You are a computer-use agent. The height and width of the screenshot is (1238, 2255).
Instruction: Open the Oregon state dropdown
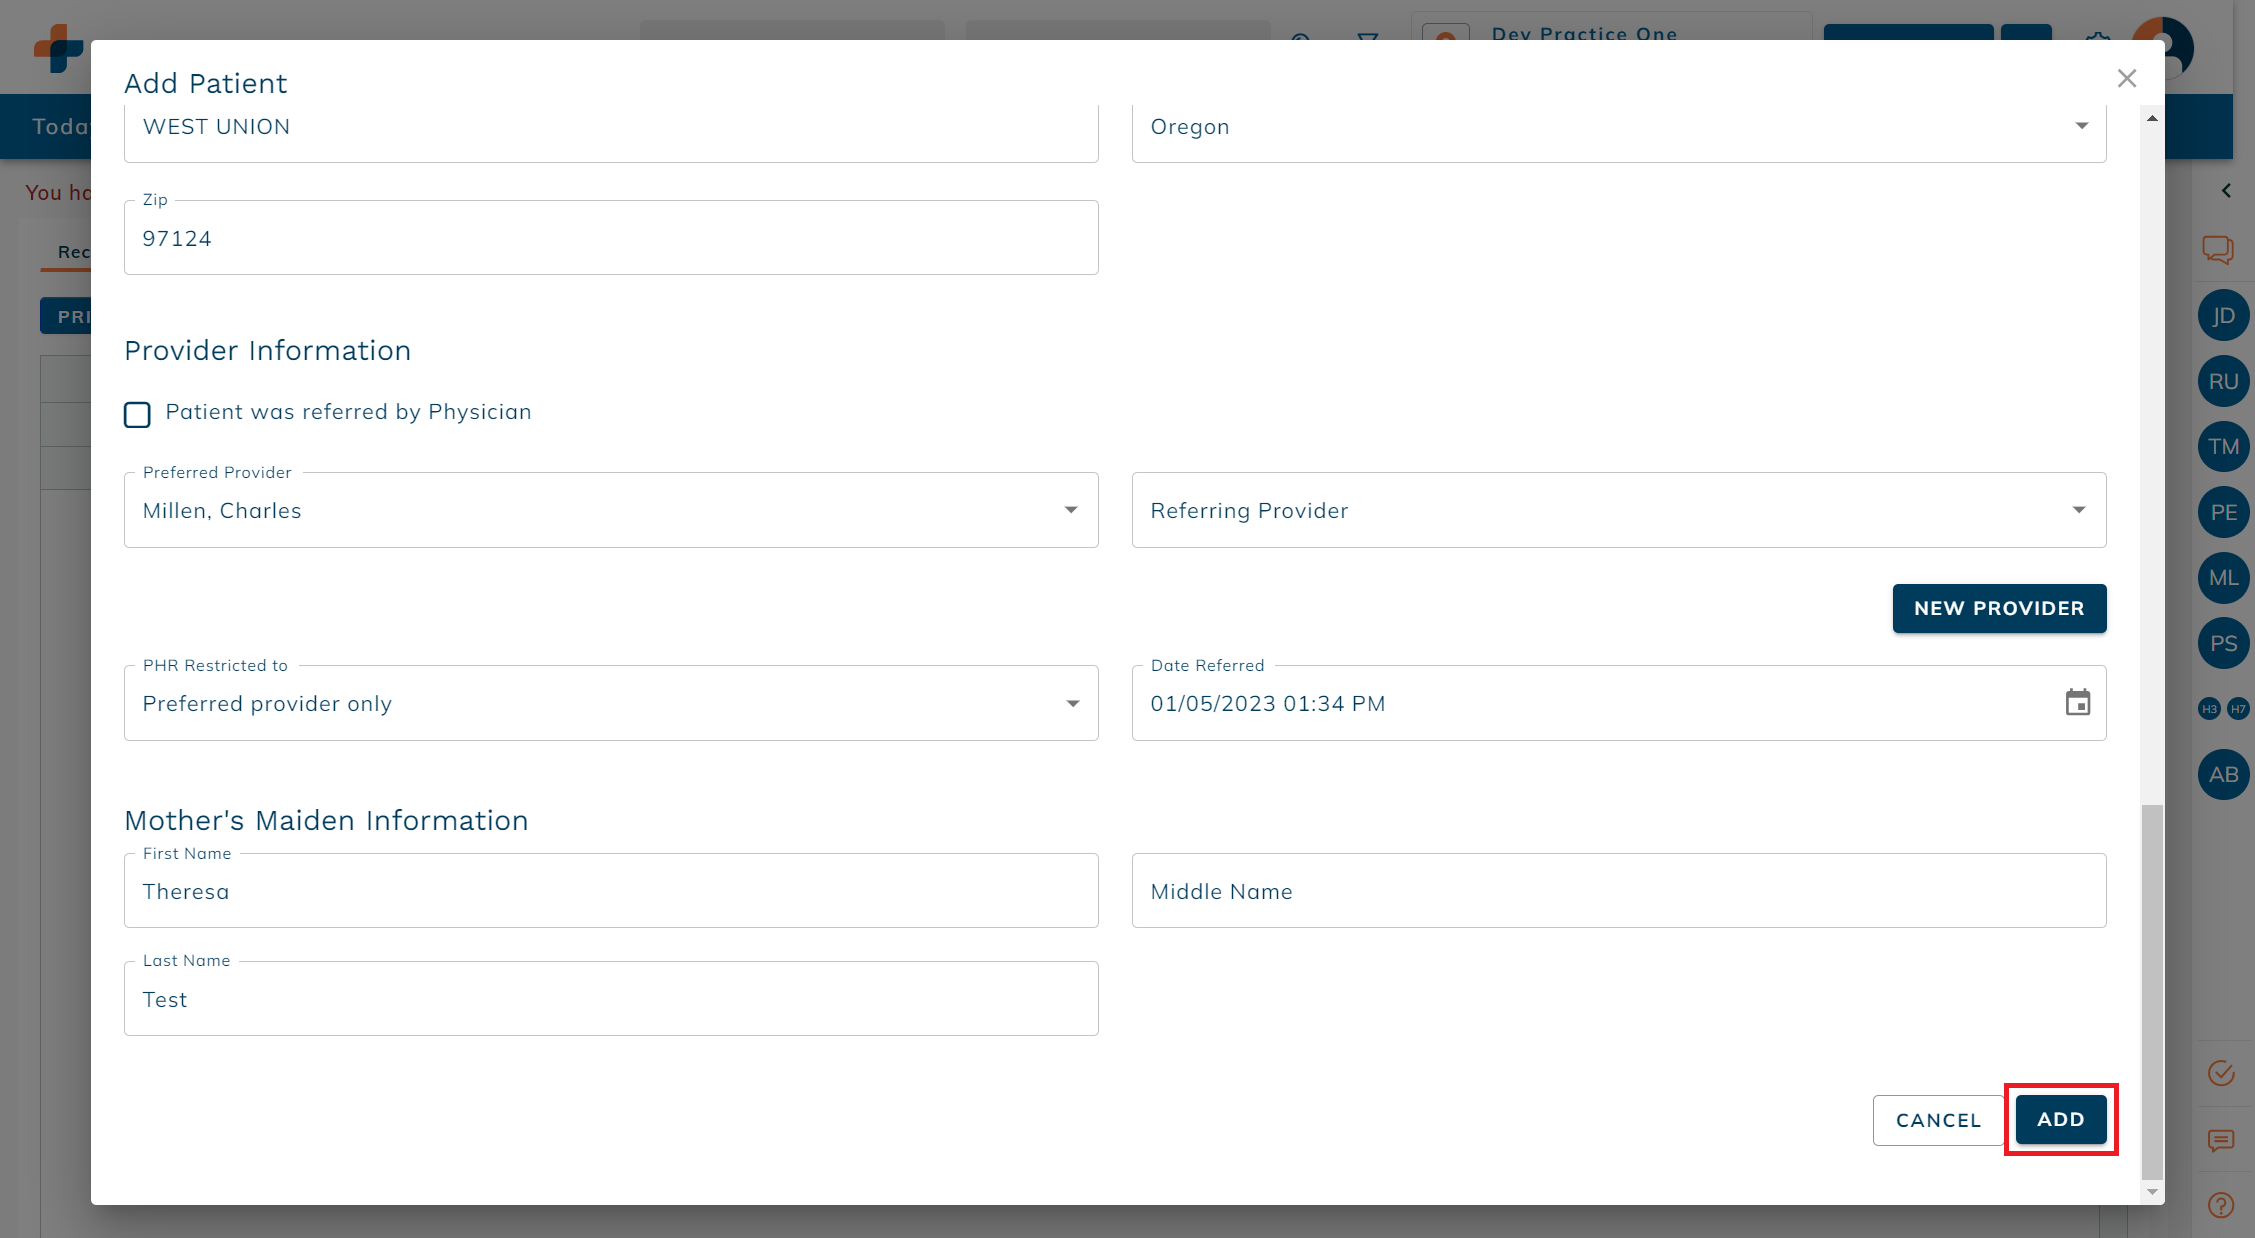(2081, 126)
